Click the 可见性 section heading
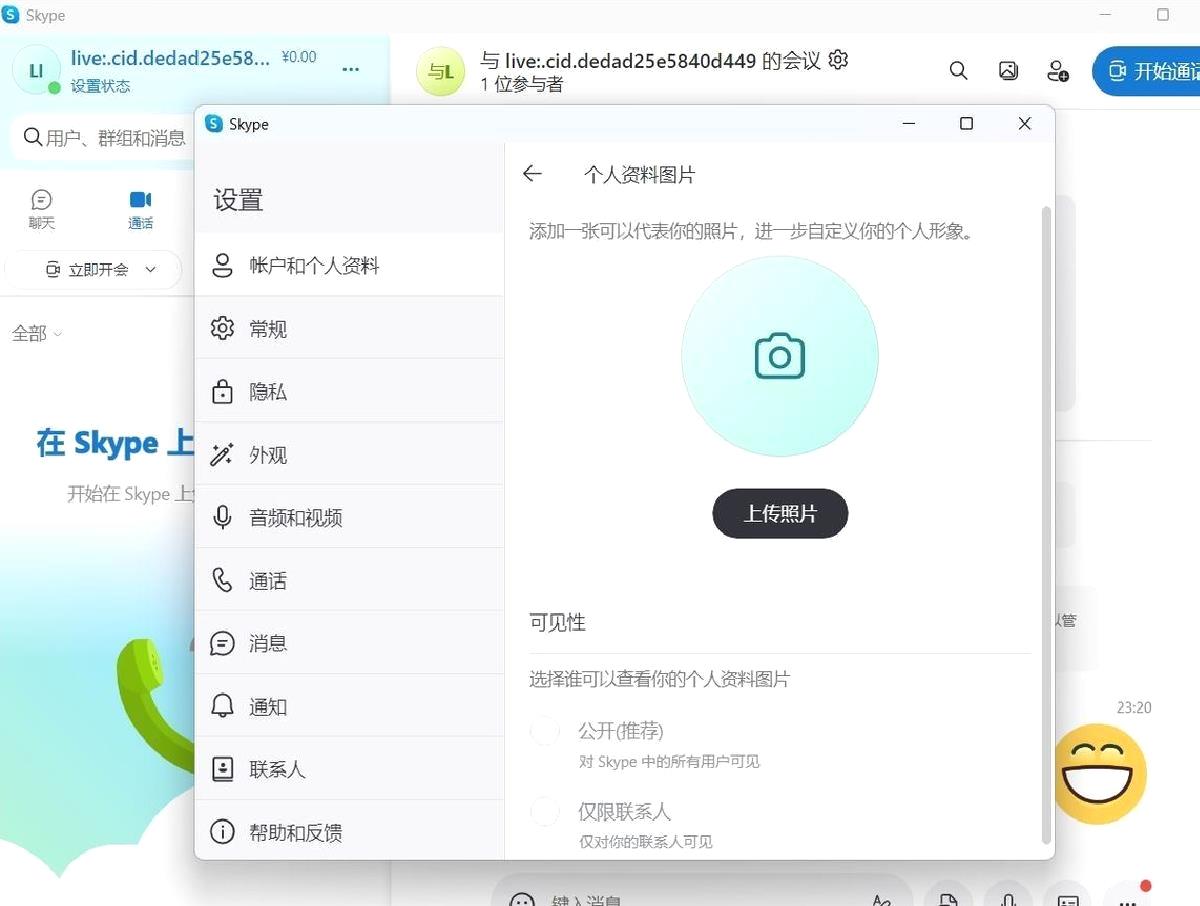 point(557,622)
